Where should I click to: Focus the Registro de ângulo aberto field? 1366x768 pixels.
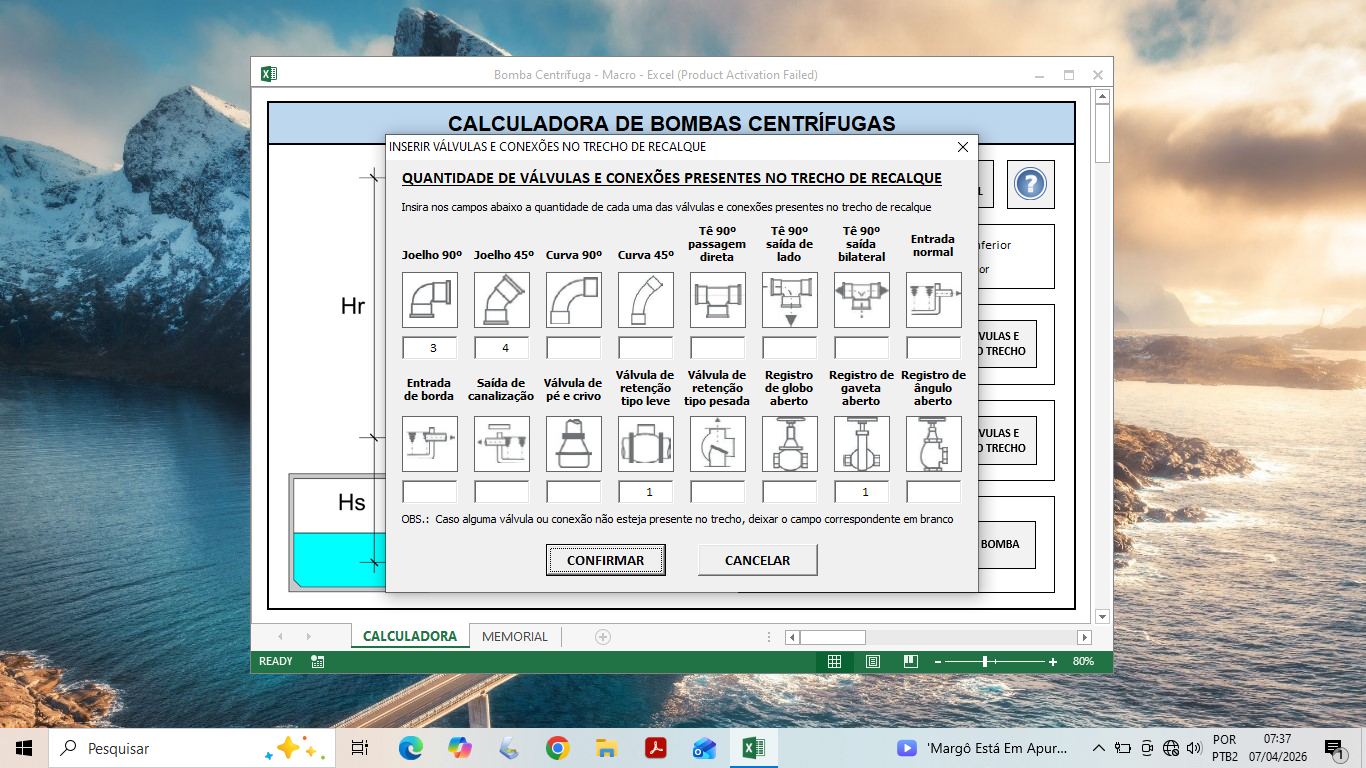click(934, 492)
